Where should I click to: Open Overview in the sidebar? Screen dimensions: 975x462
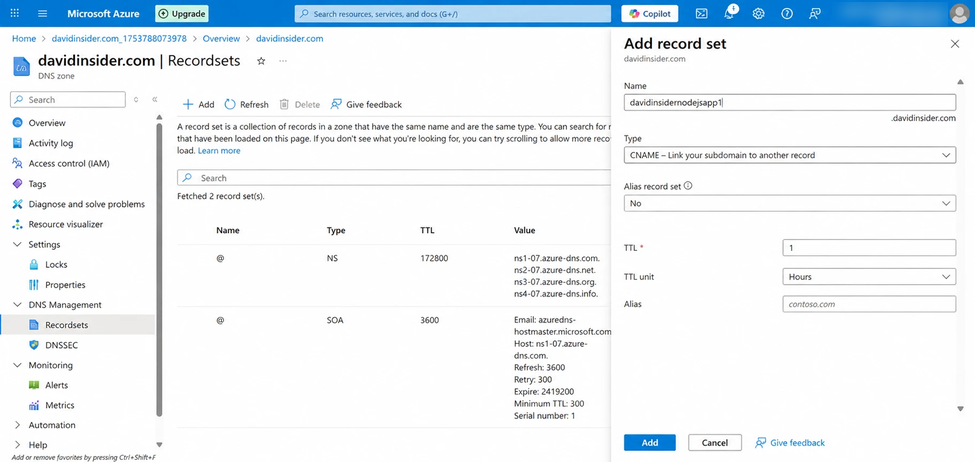tap(47, 123)
